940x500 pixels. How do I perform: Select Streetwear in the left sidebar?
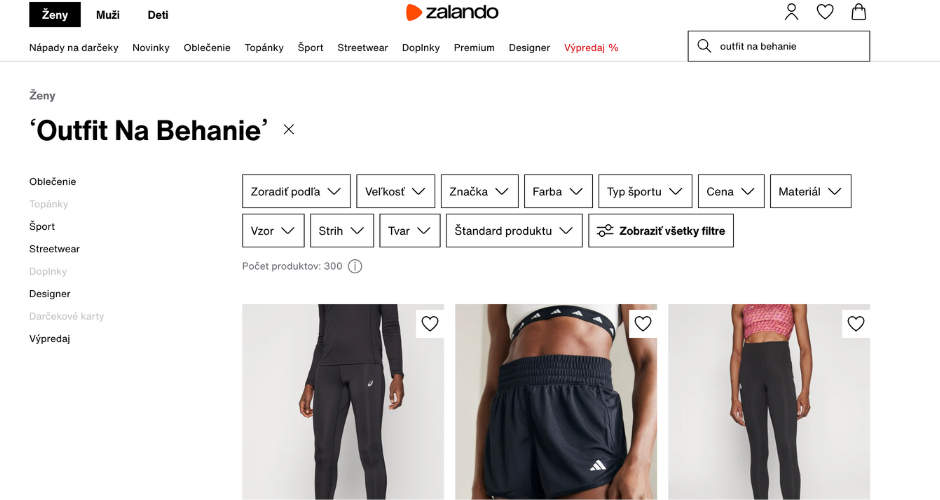55,249
